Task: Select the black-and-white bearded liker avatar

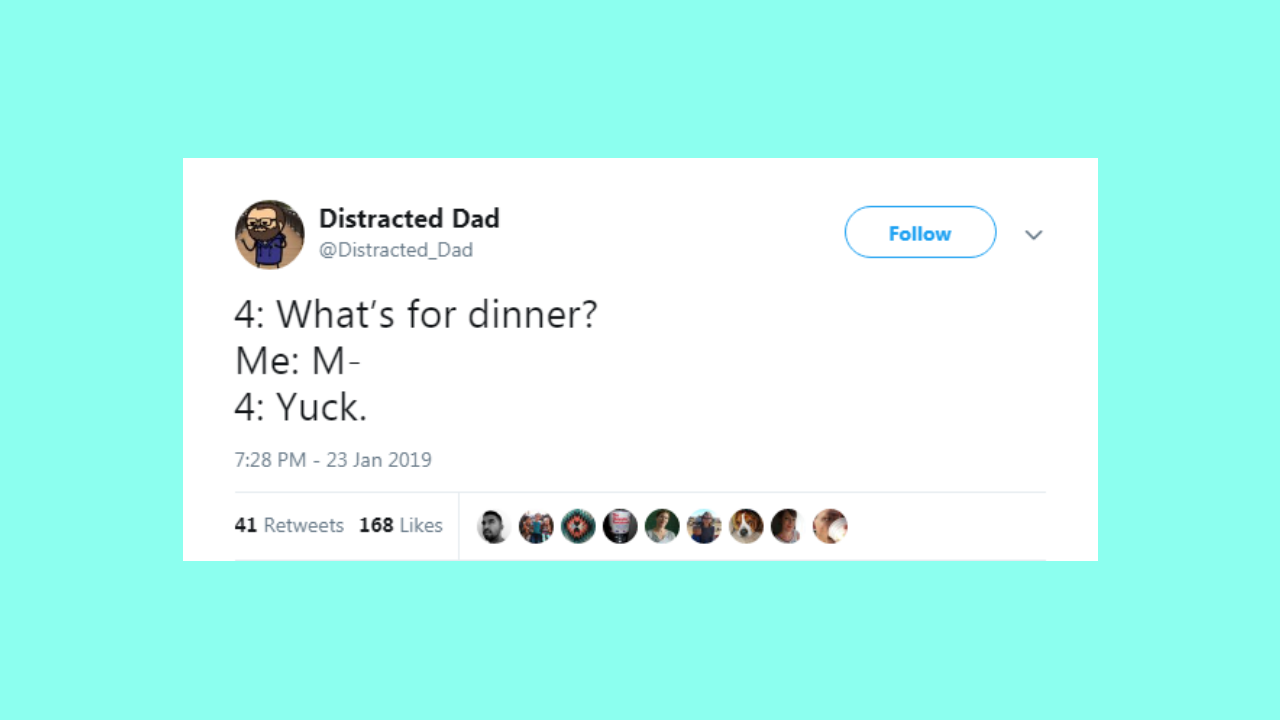Action: (x=493, y=526)
